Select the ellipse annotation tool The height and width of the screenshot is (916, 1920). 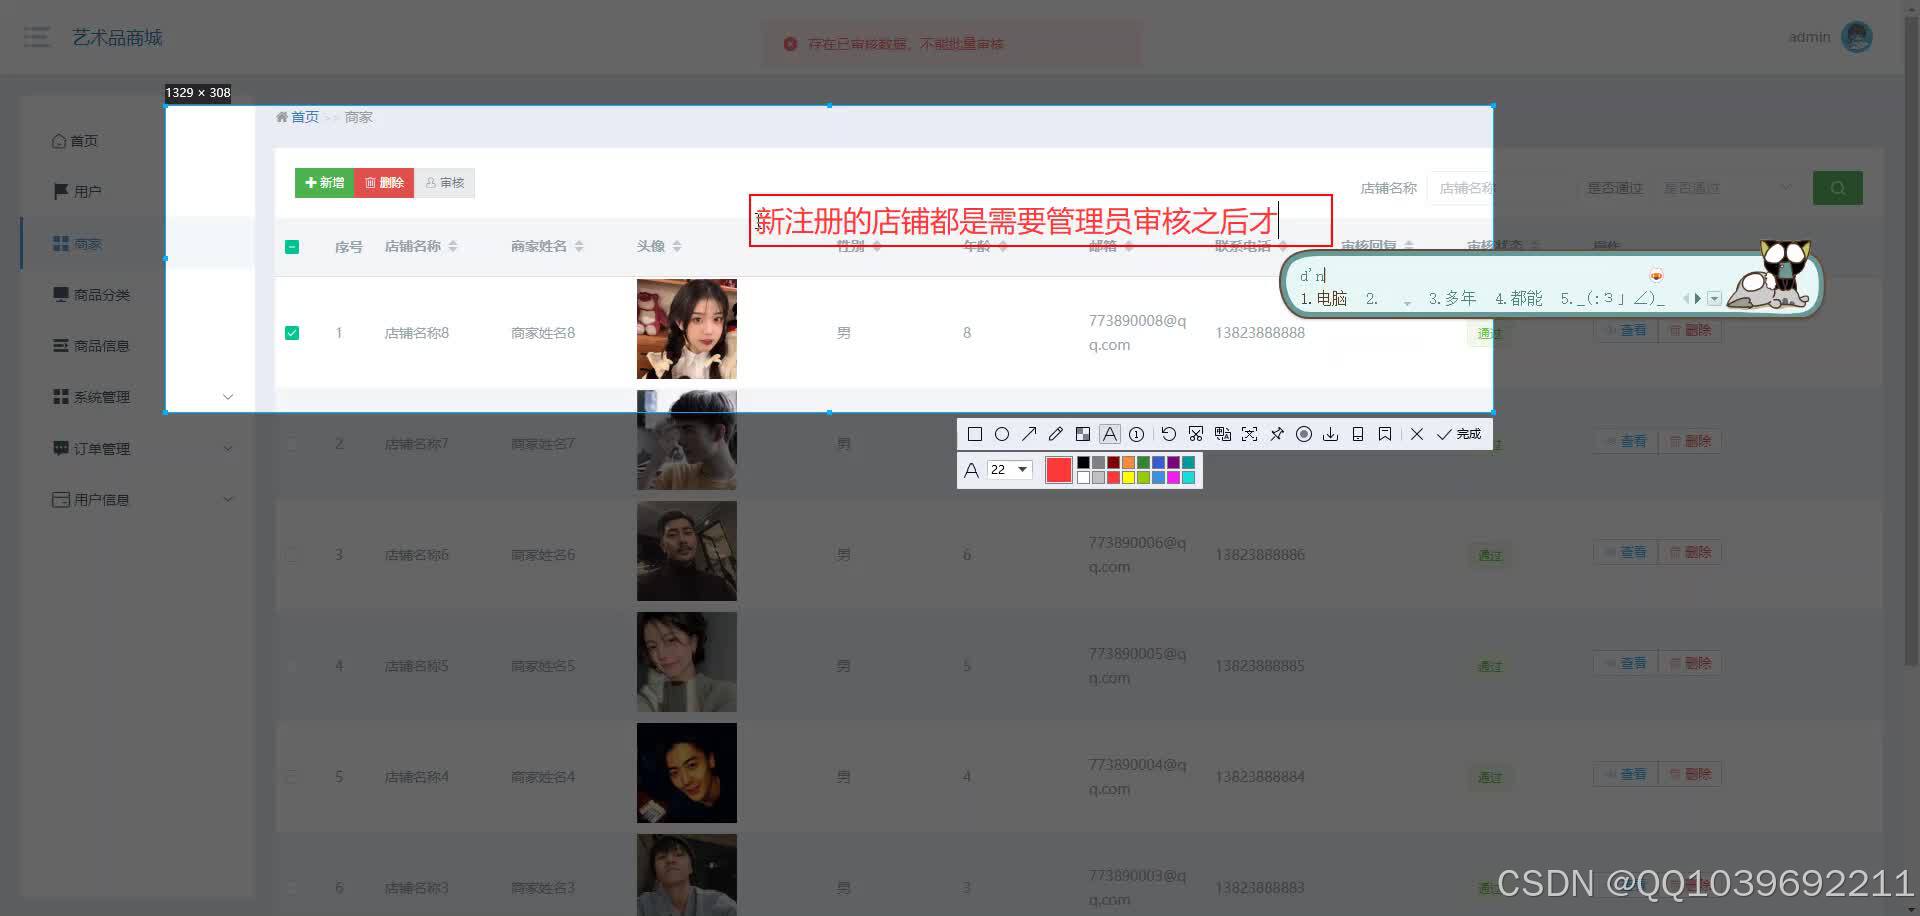tap(1002, 434)
